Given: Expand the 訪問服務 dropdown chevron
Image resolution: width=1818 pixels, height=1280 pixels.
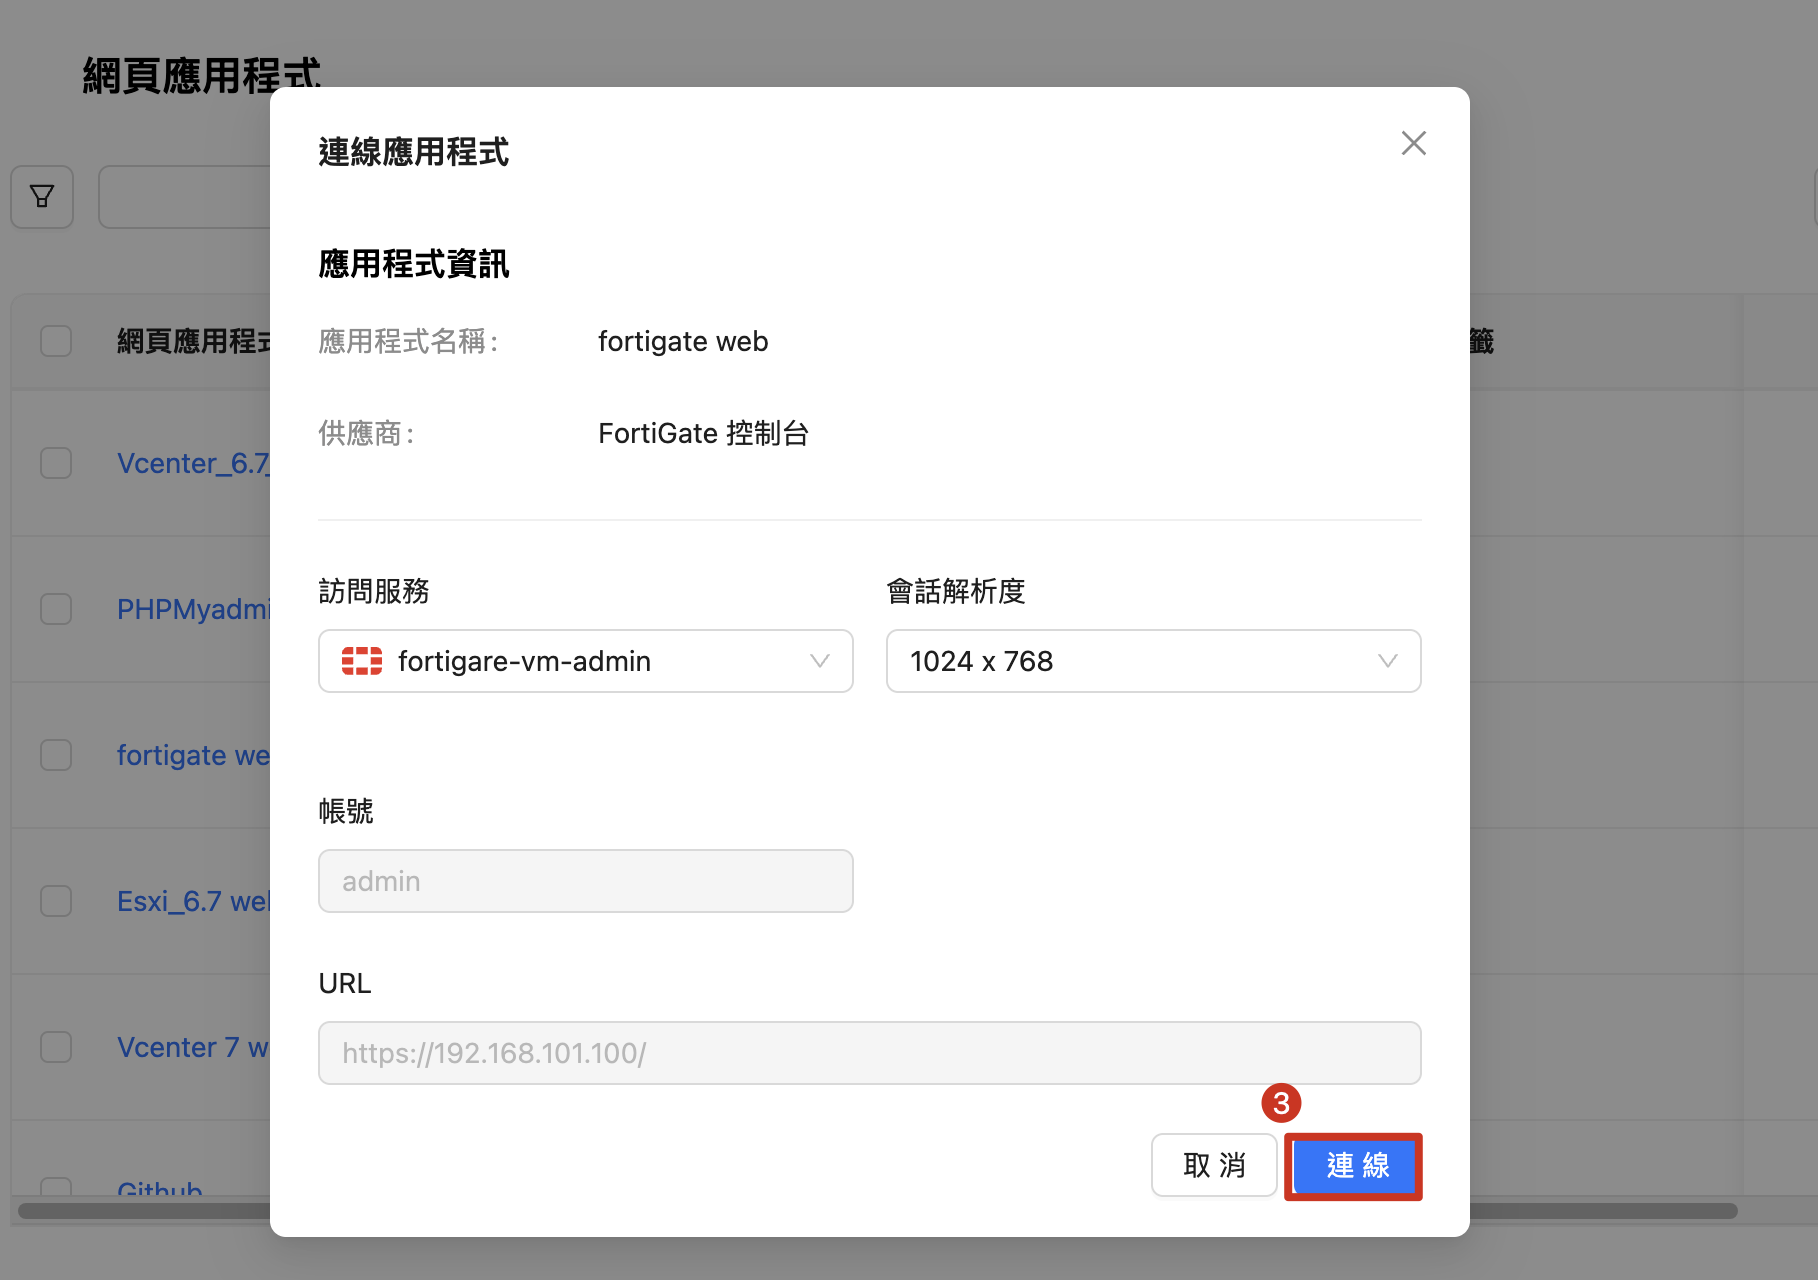Looking at the screenshot, I should coord(819,661).
